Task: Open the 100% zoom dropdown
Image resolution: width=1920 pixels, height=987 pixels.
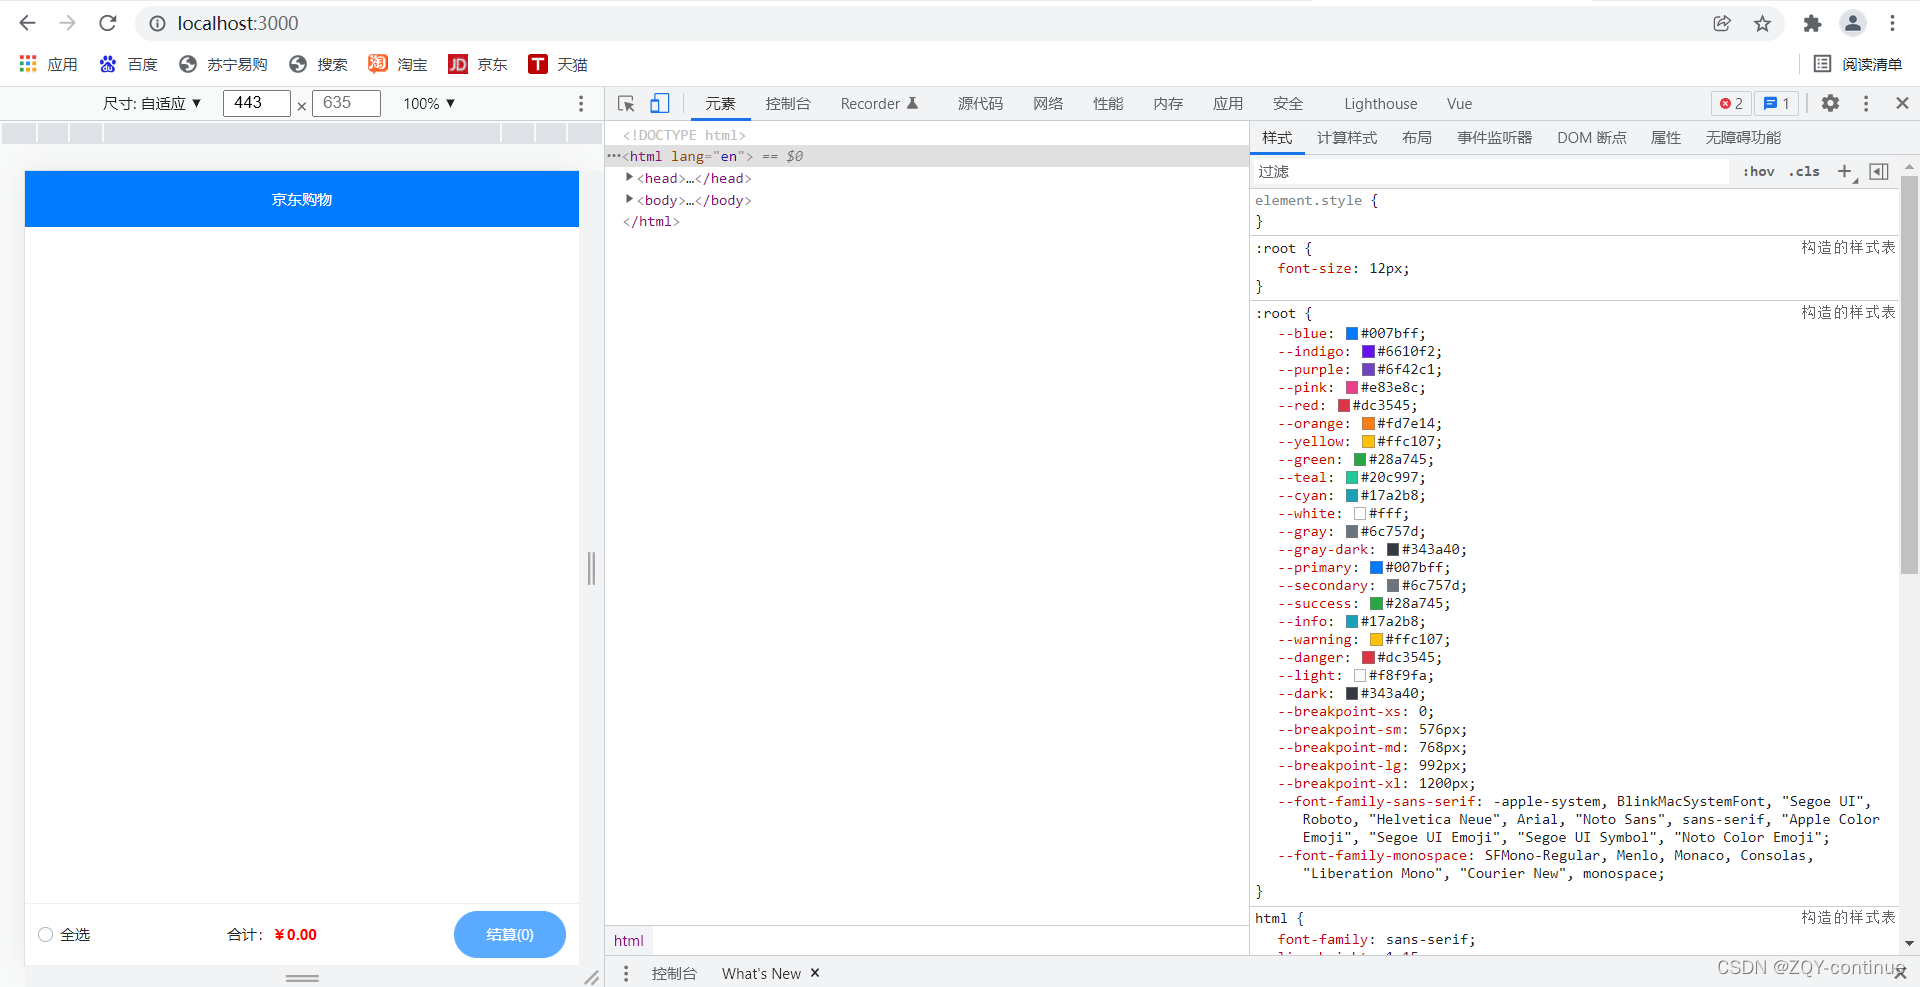Action: point(429,103)
